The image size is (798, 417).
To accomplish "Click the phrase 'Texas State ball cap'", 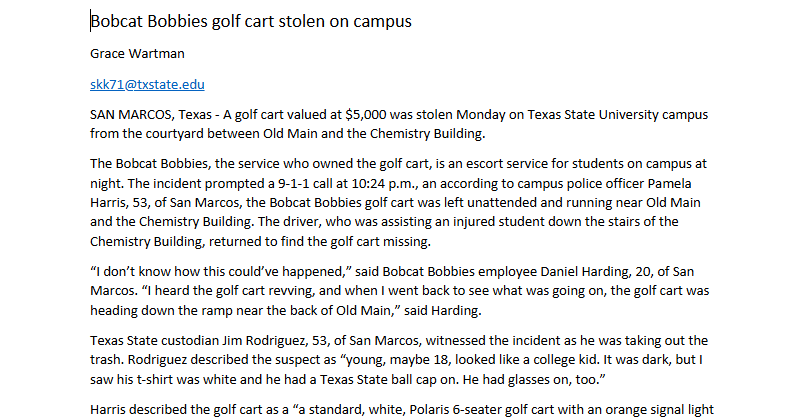I will click(x=378, y=380).
